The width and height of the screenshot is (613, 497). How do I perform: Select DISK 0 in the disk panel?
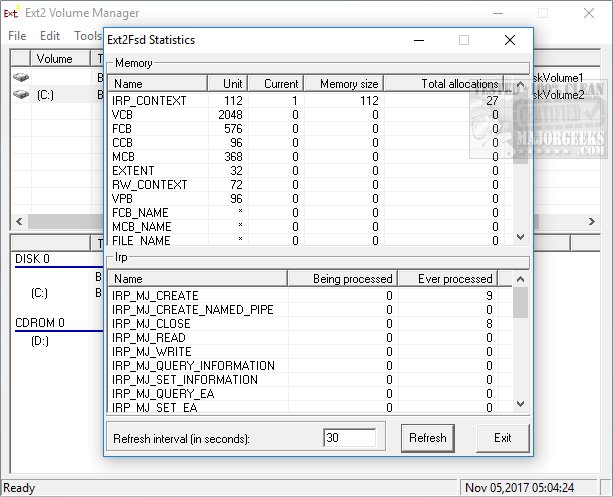point(32,259)
